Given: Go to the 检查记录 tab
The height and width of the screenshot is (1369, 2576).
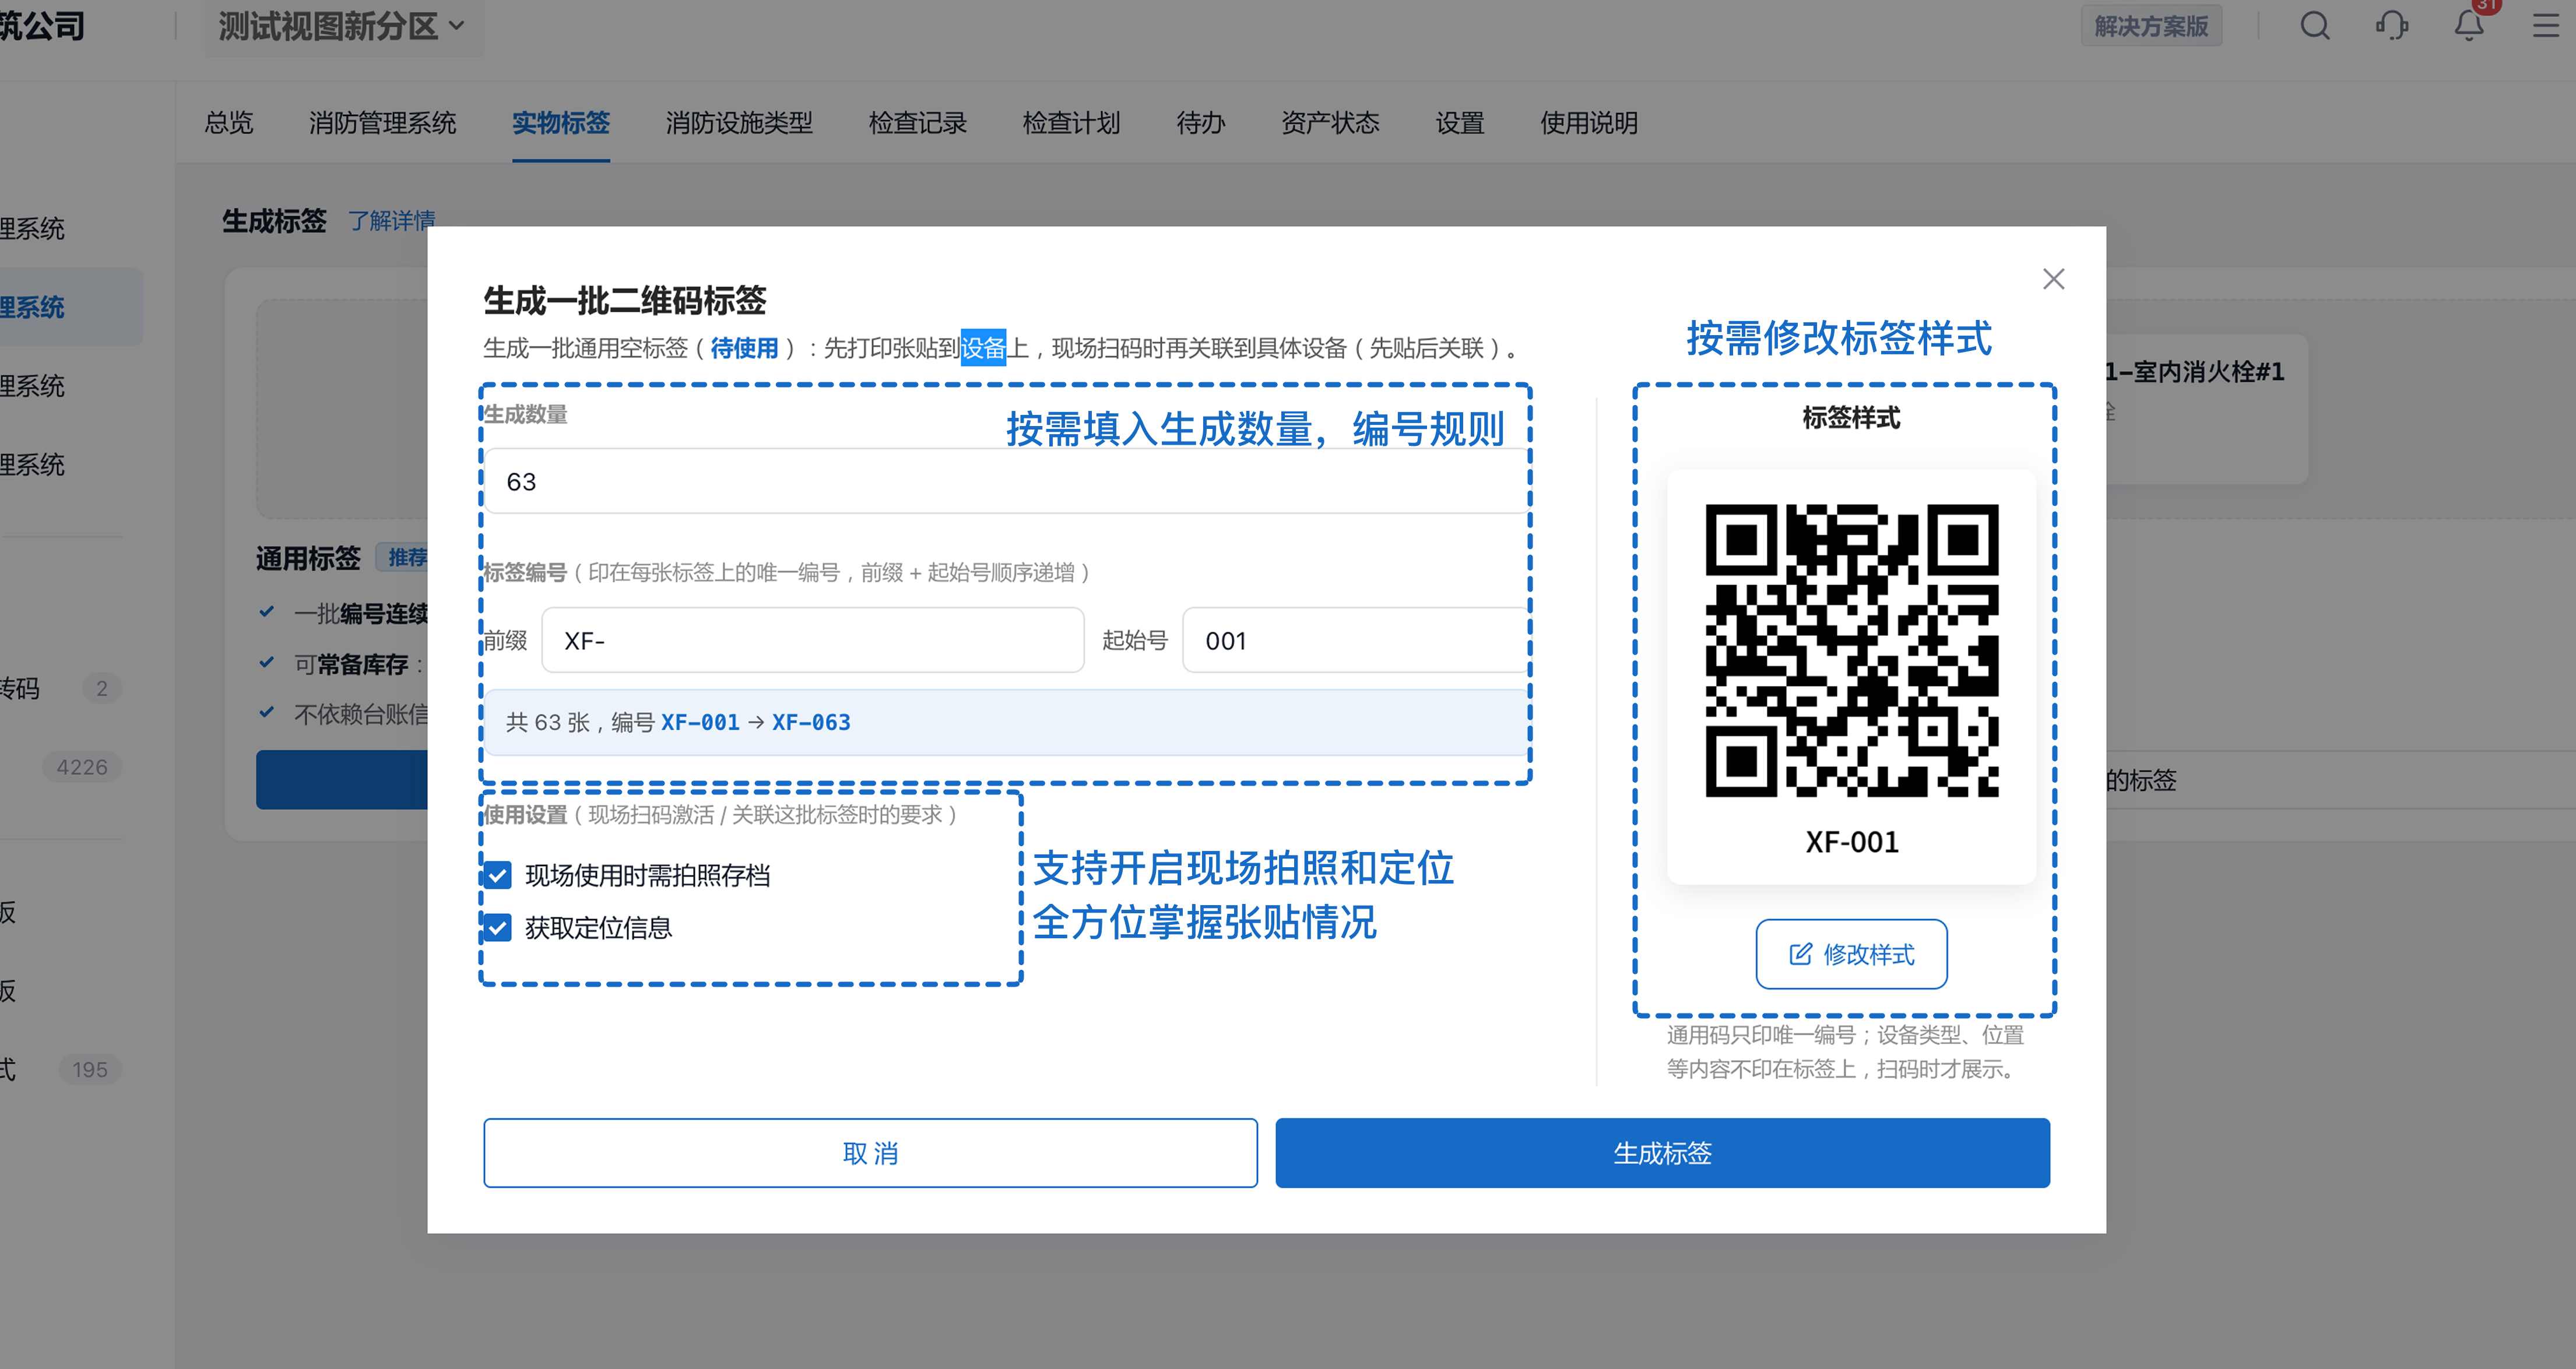Looking at the screenshot, I should point(918,123).
